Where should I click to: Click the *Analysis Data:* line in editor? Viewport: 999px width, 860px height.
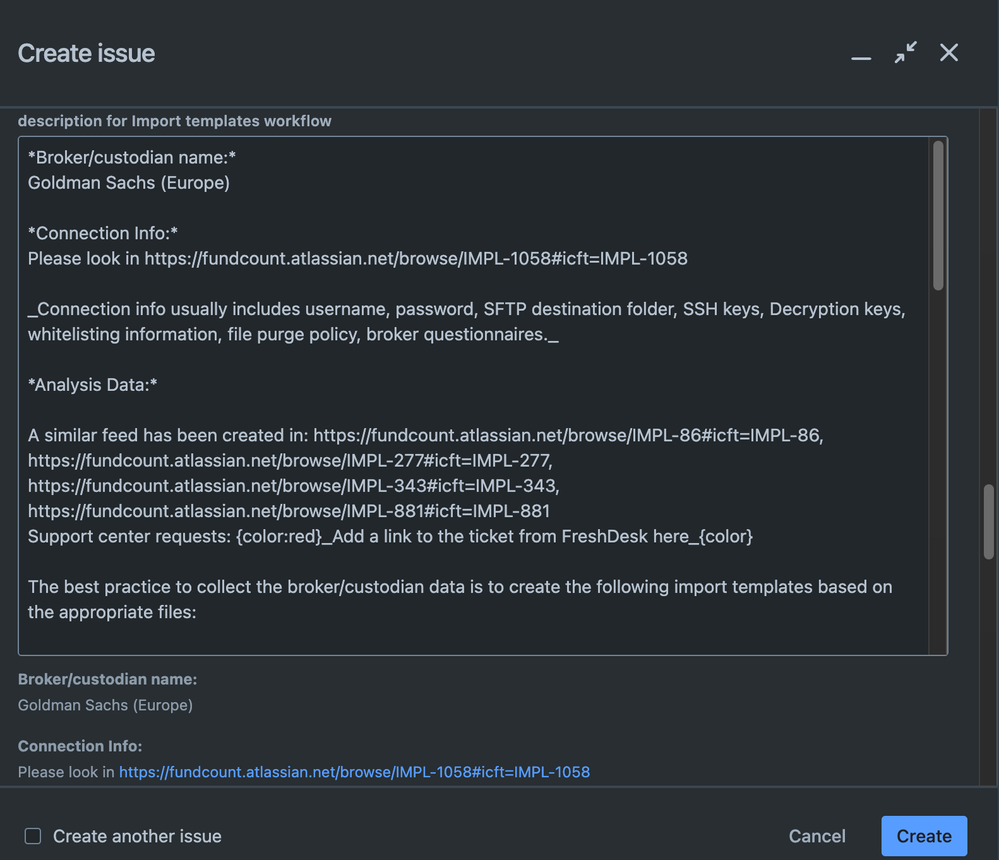[x=93, y=385]
